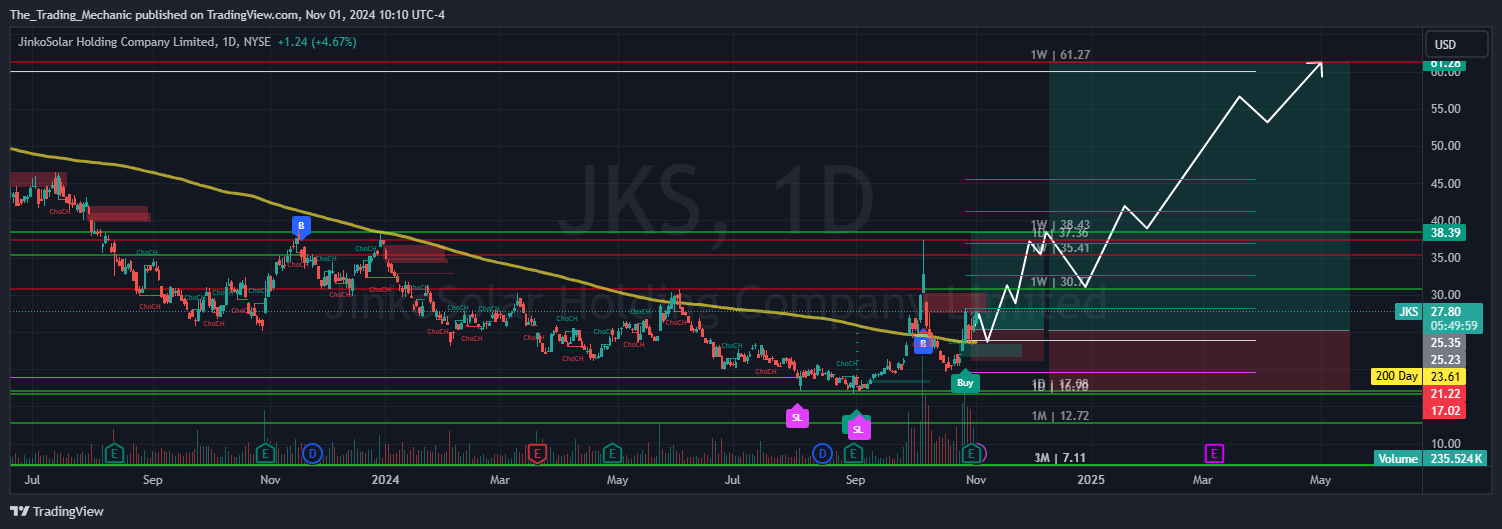The image size is (1502, 529).
Task: Click the The_Trading_Mechanic author name
Action: click(72, 15)
